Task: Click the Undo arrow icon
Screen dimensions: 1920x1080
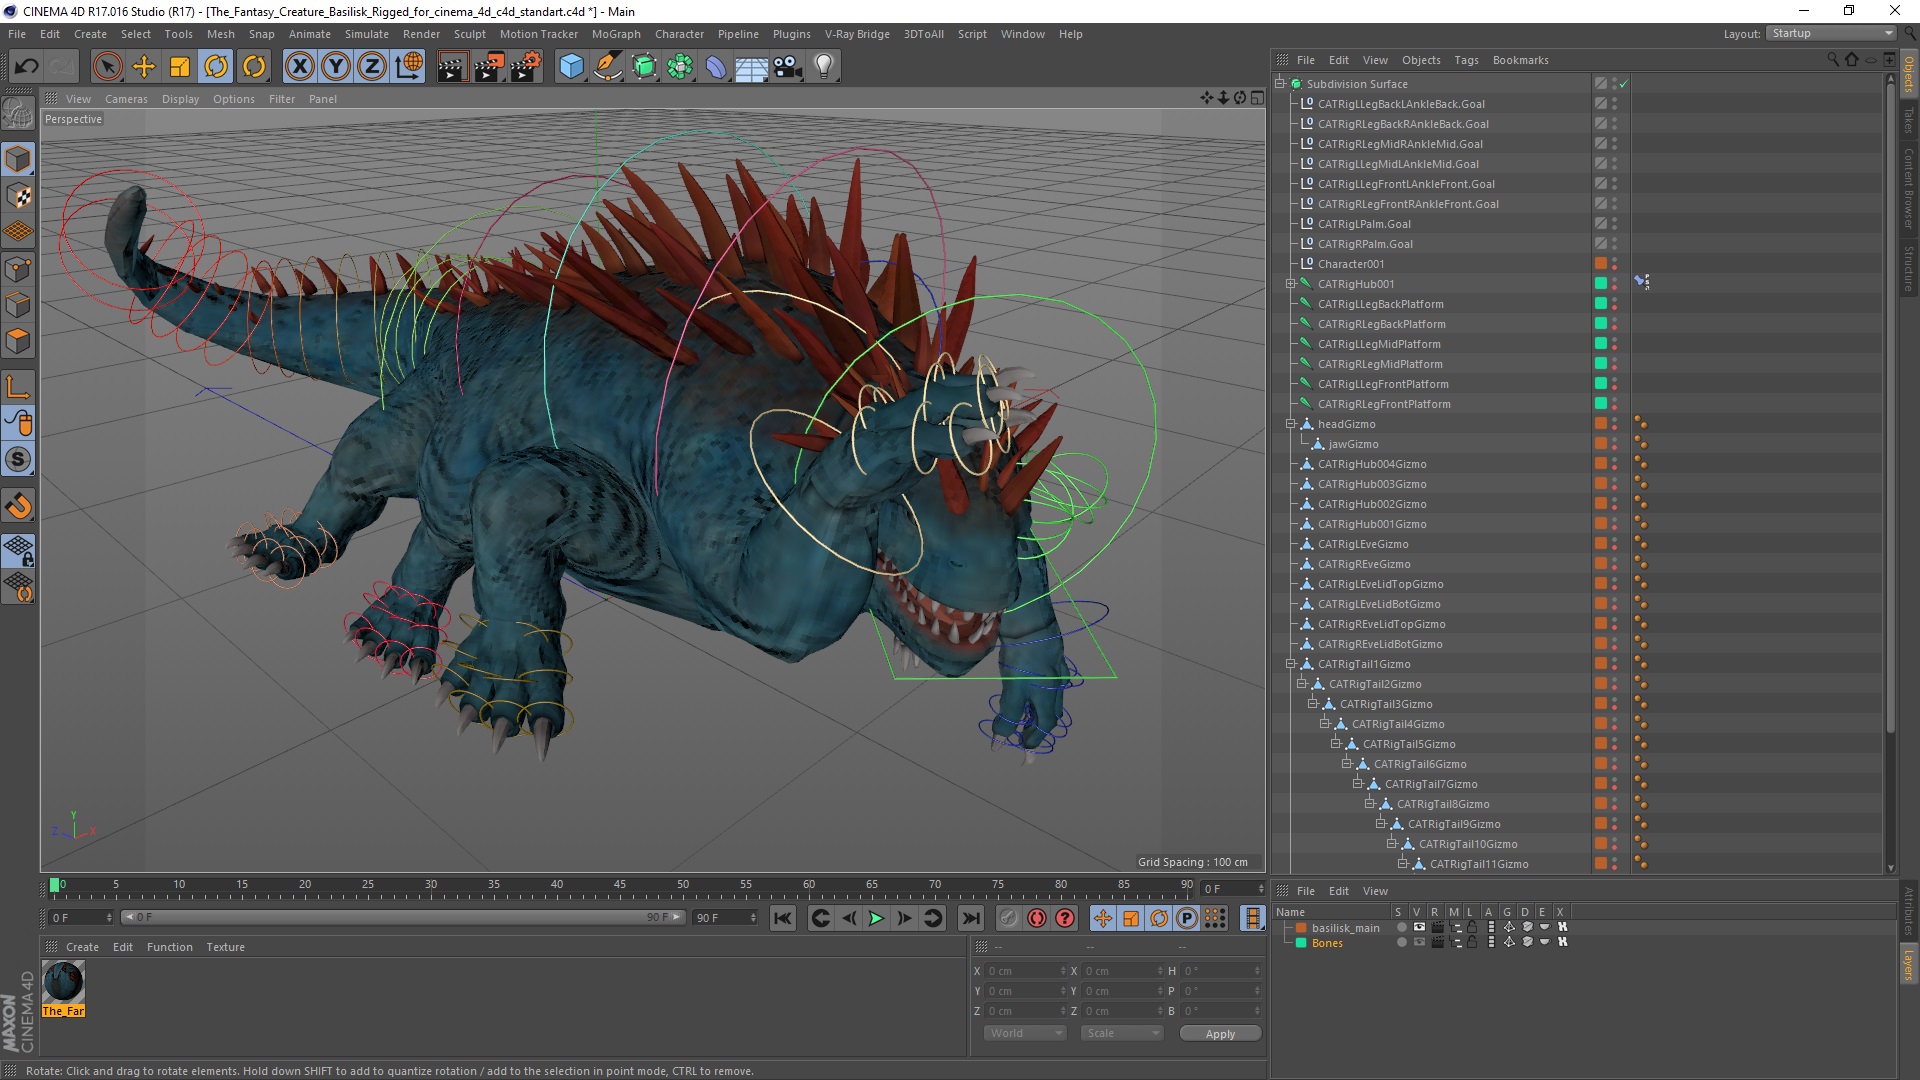Action: point(26,67)
